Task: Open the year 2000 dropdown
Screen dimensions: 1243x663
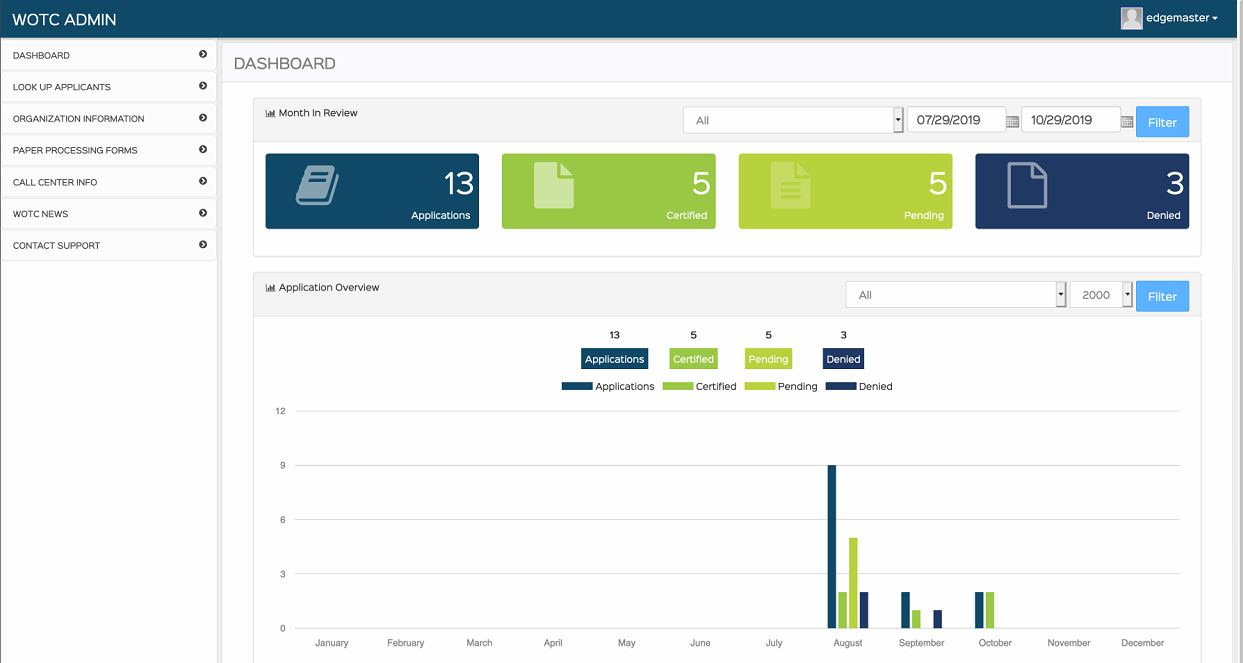Action: [x=1101, y=295]
